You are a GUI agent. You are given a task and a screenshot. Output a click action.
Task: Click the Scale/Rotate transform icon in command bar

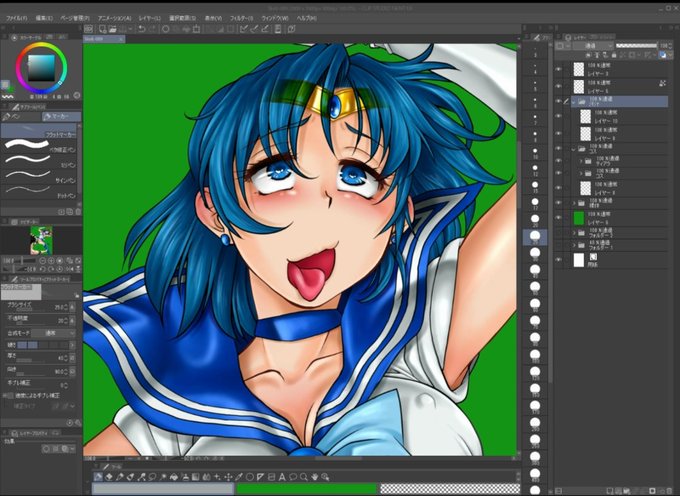pos(196,29)
